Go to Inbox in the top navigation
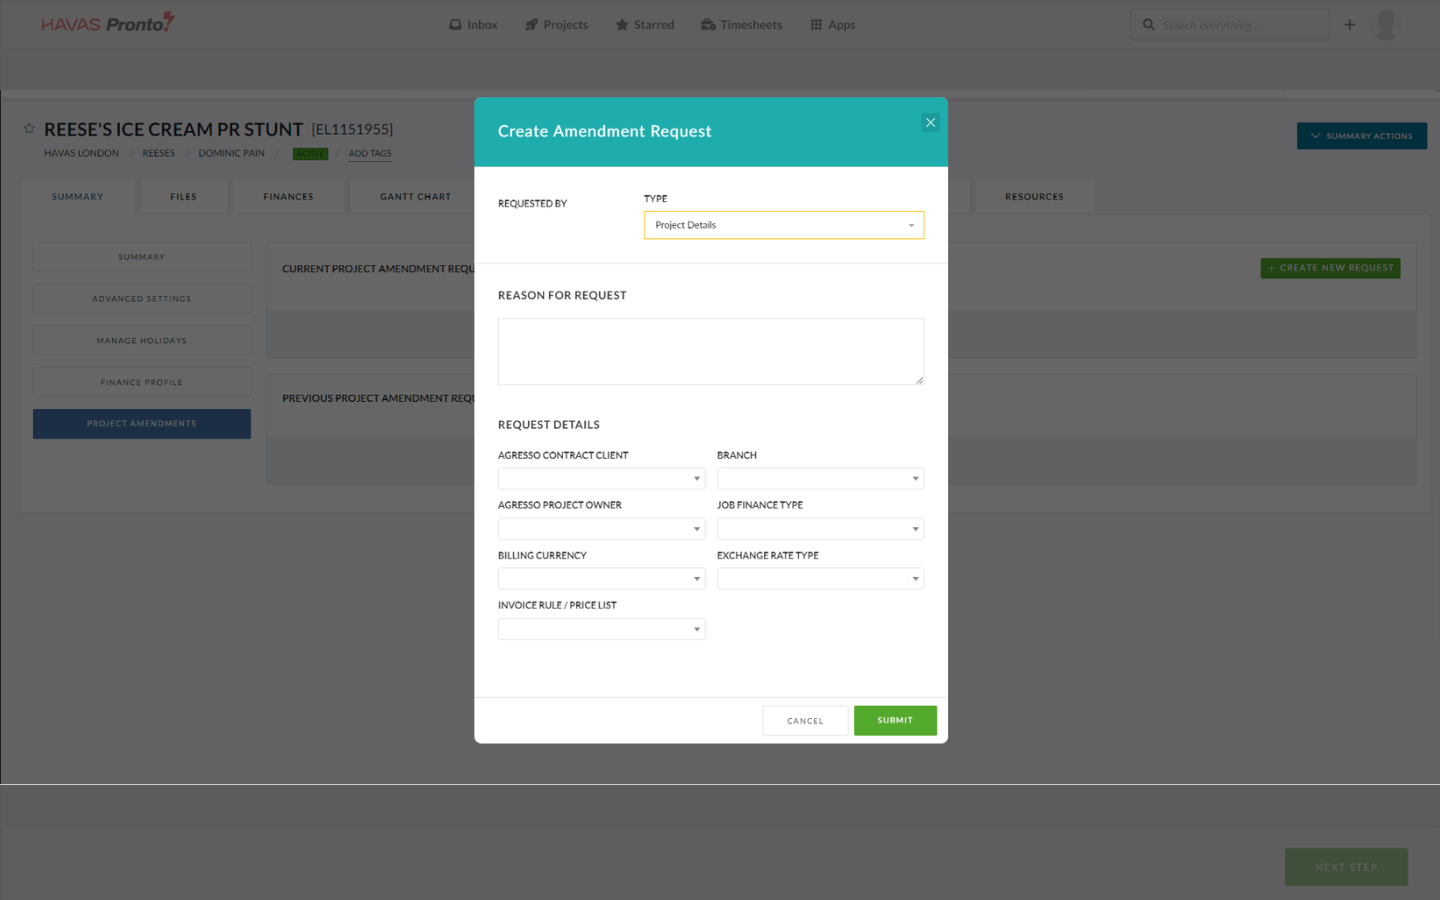This screenshot has height=900, width=1440. coord(473,25)
